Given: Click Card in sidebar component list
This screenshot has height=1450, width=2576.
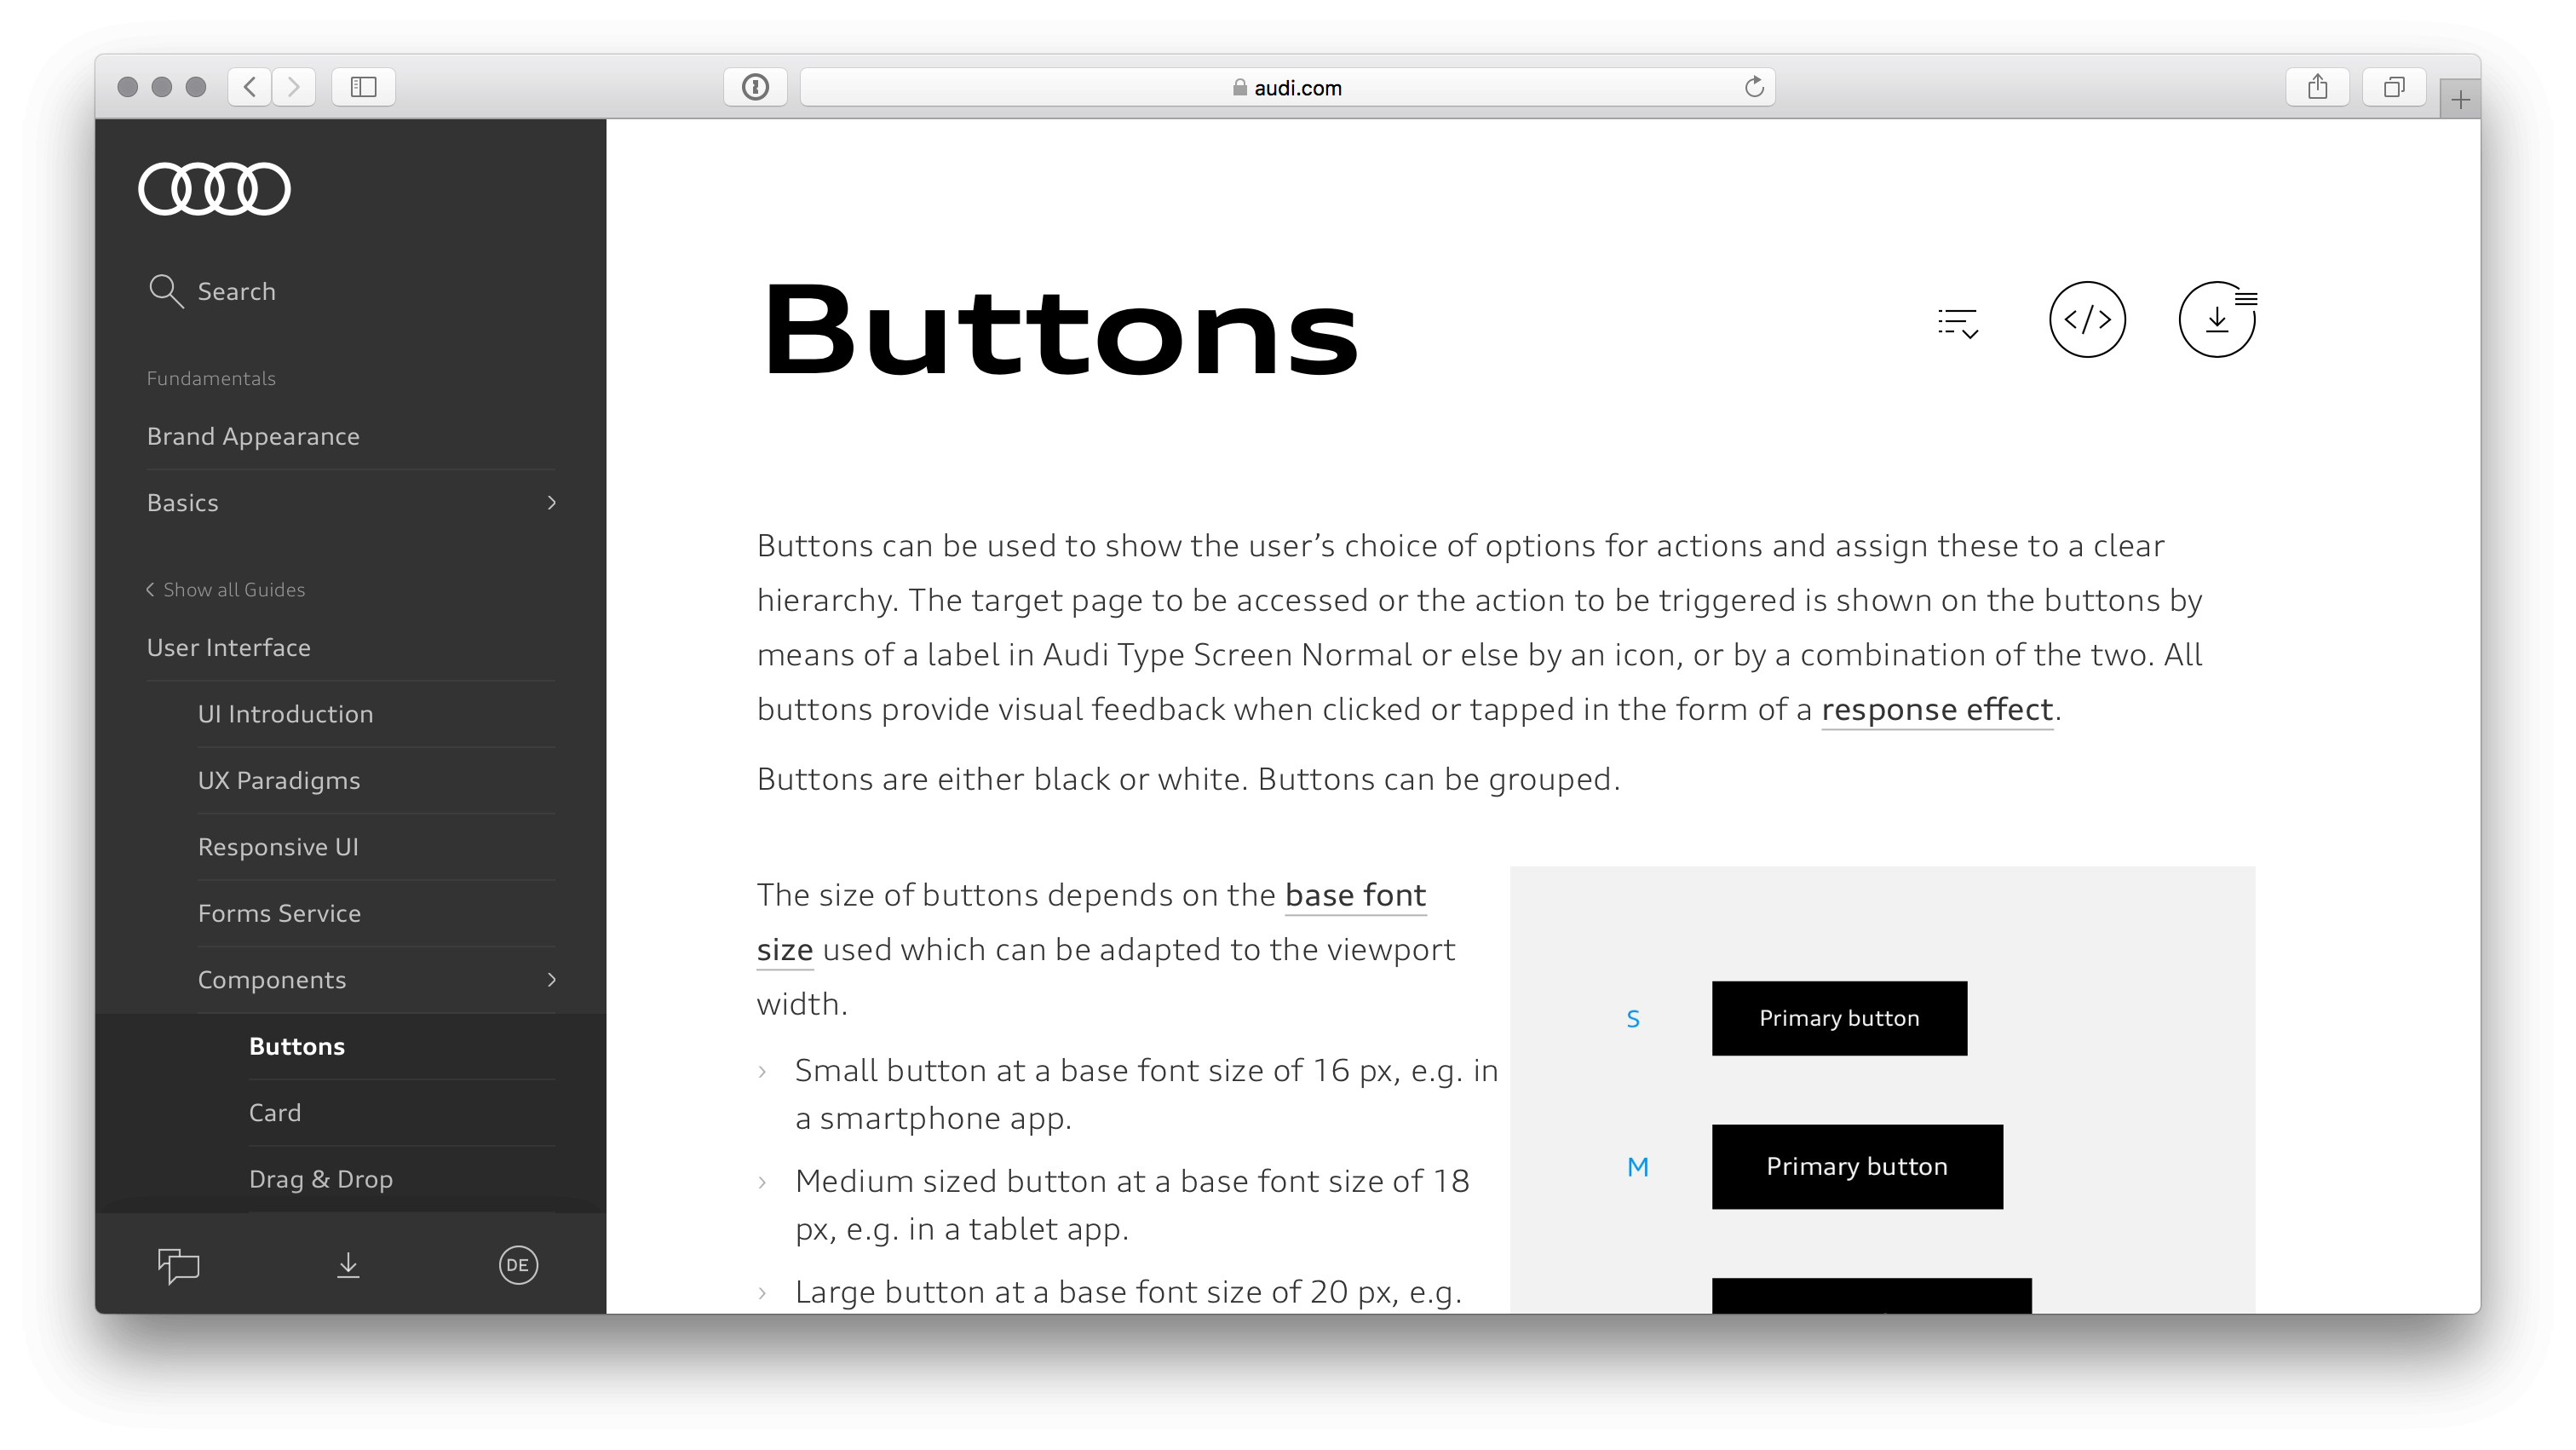Looking at the screenshot, I should pyautogui.click(x=276, y=1112).
